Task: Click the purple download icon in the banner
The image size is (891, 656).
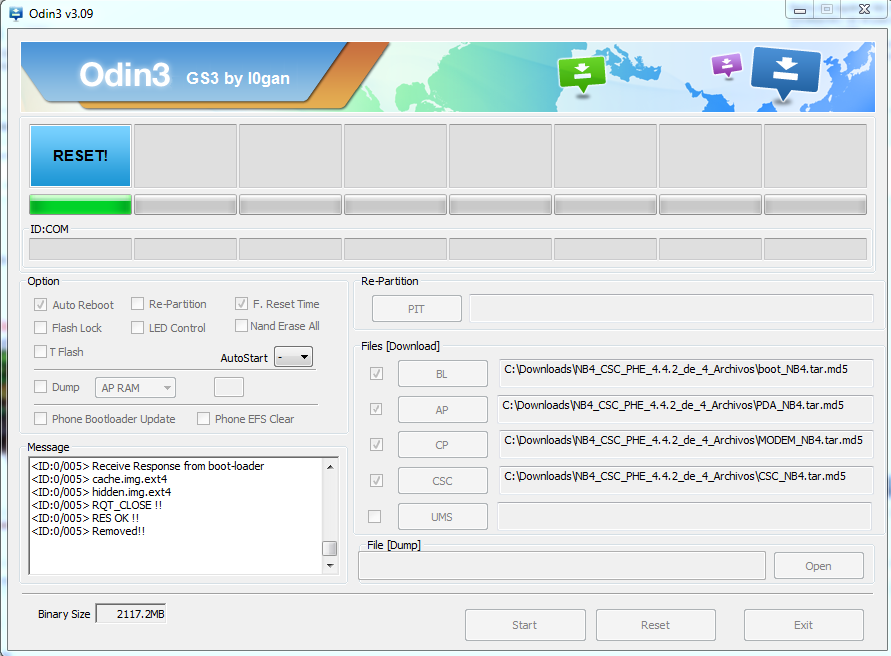Action: point(727,65)
